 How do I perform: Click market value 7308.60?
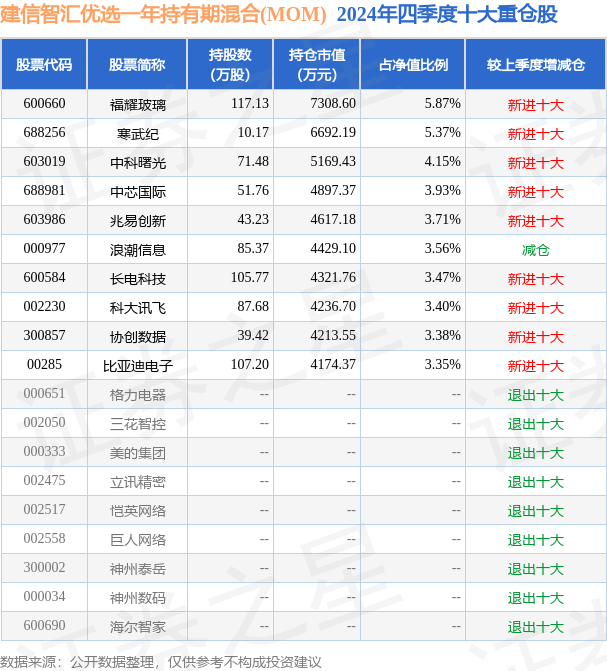tap(333, 104)
